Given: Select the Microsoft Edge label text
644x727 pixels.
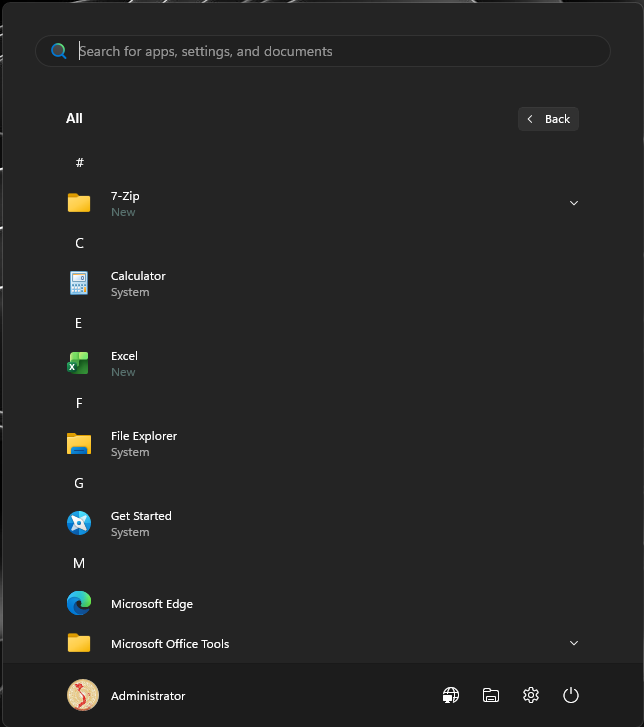Looking at the screenshot, I should coord(152,604).
